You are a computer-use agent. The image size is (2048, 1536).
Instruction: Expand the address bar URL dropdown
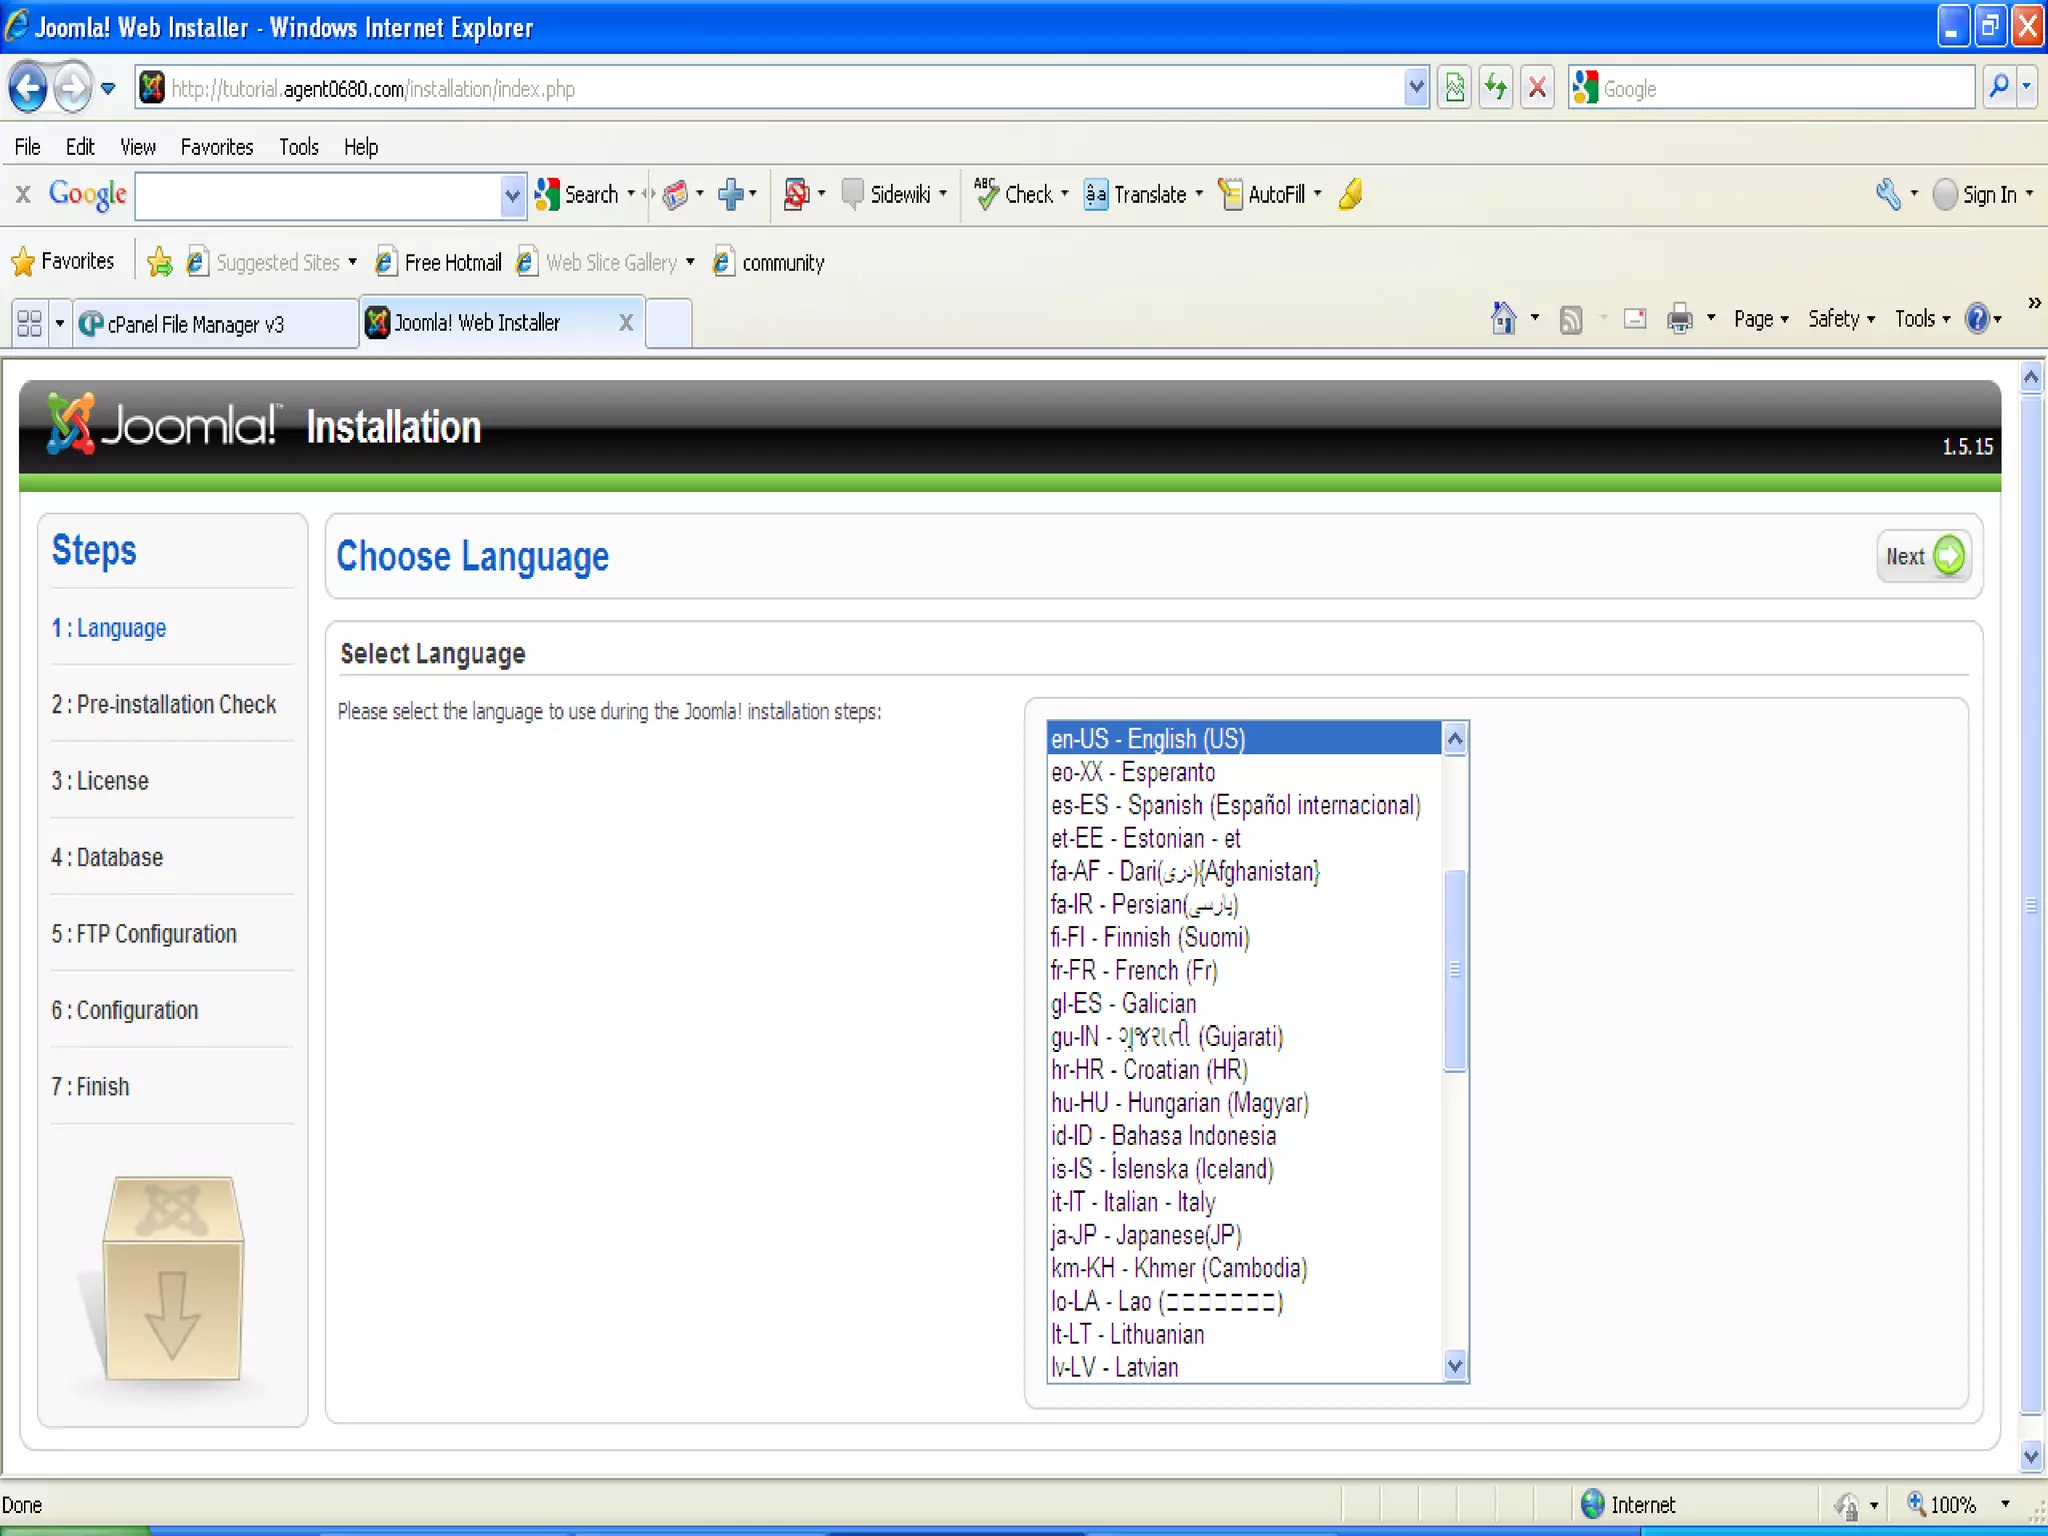pyautogui.click(x=1415, y=88)
